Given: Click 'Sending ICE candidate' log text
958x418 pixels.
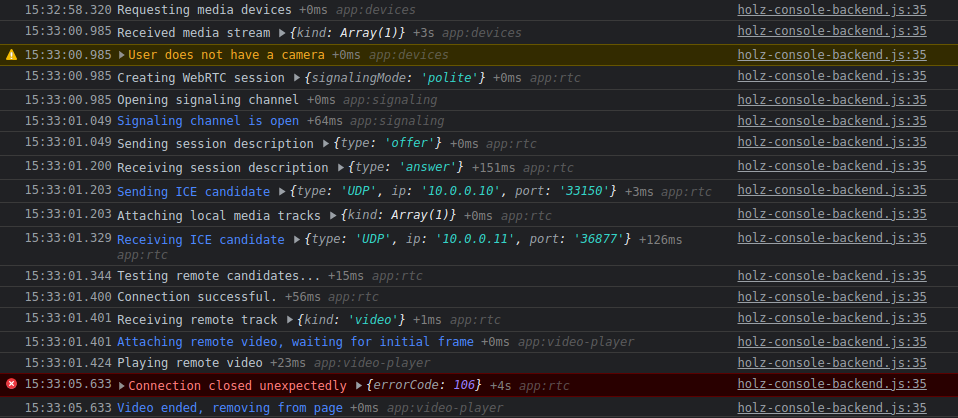Looking at the screenshot, I should pyautogui.click(x=193, y=191).
